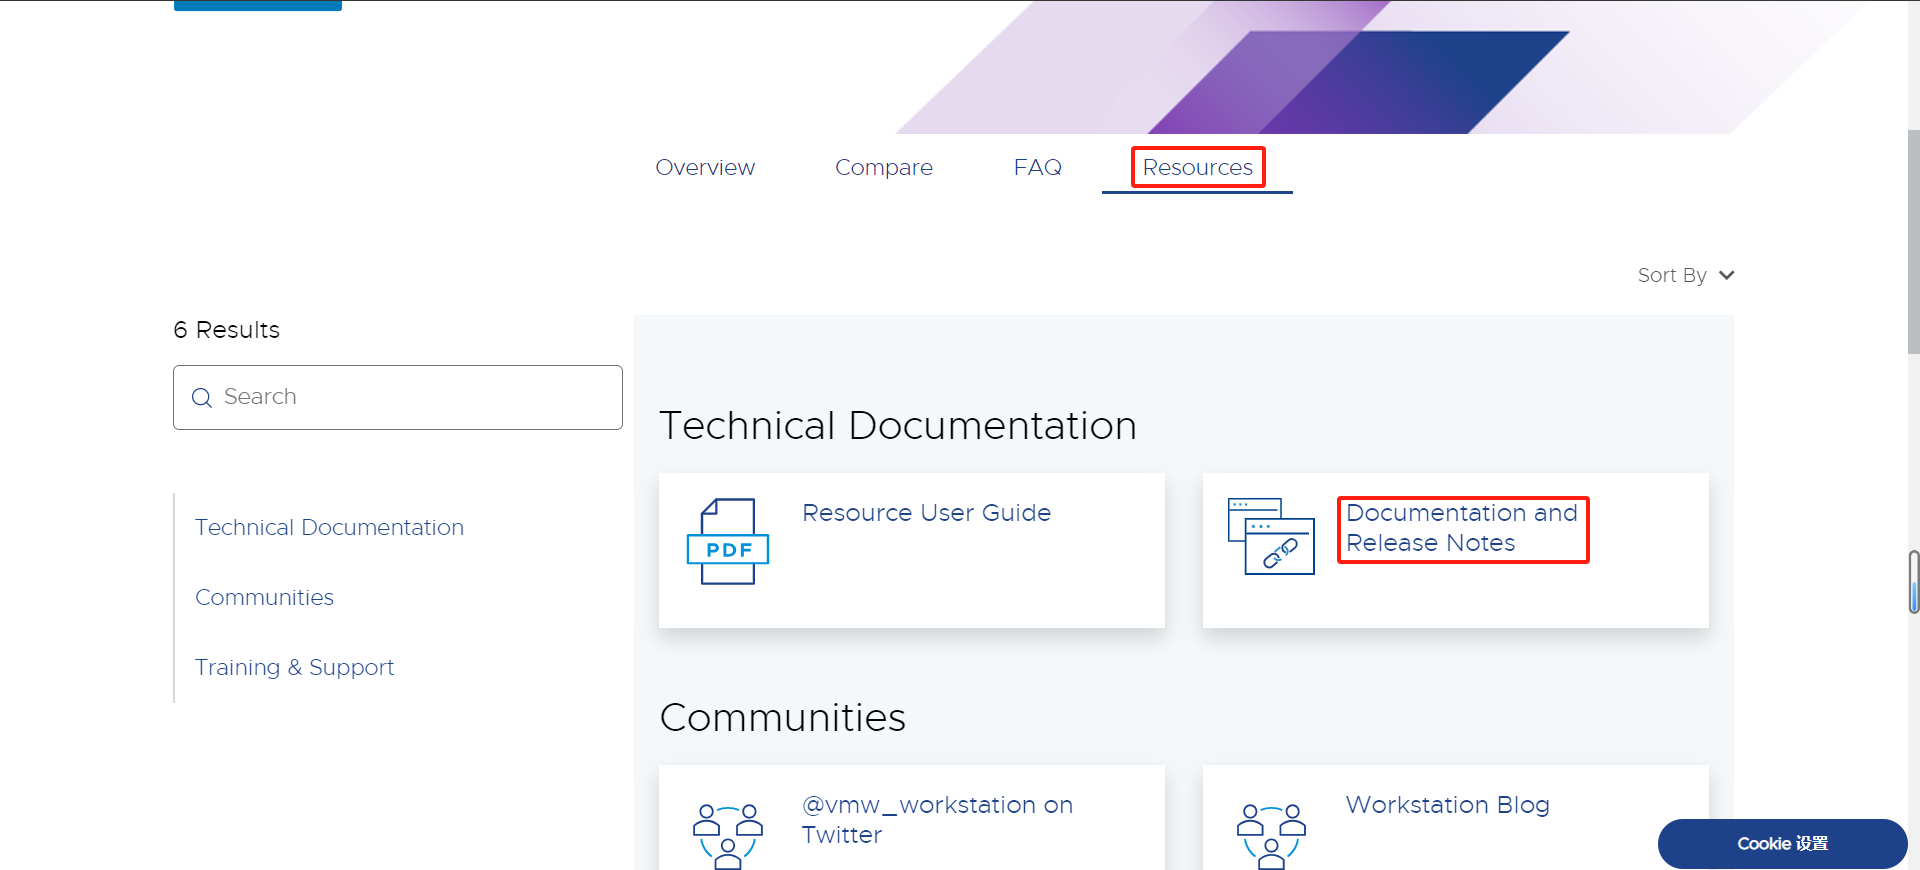Select Training & Support sidebar category
The width and height of the screenshot is (1920, 870).
click(x=294, y=667)
